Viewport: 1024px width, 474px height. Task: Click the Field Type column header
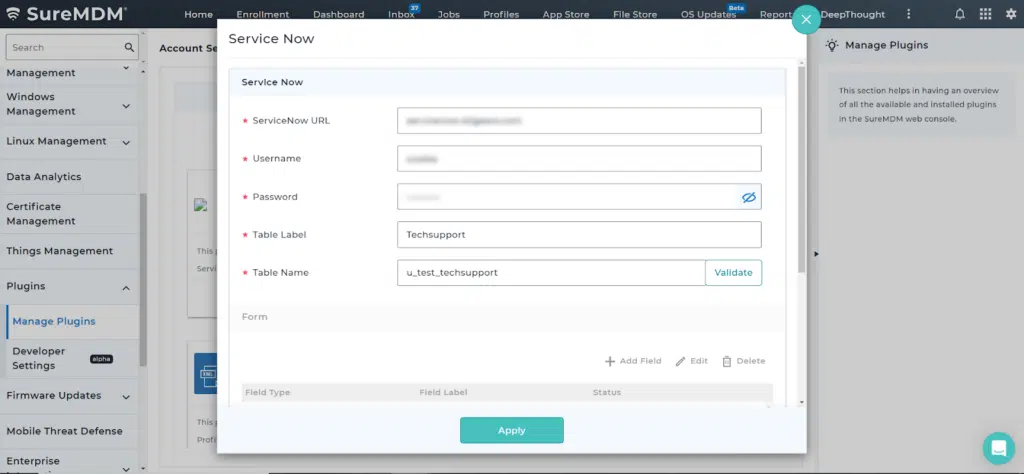coord(267,392)
